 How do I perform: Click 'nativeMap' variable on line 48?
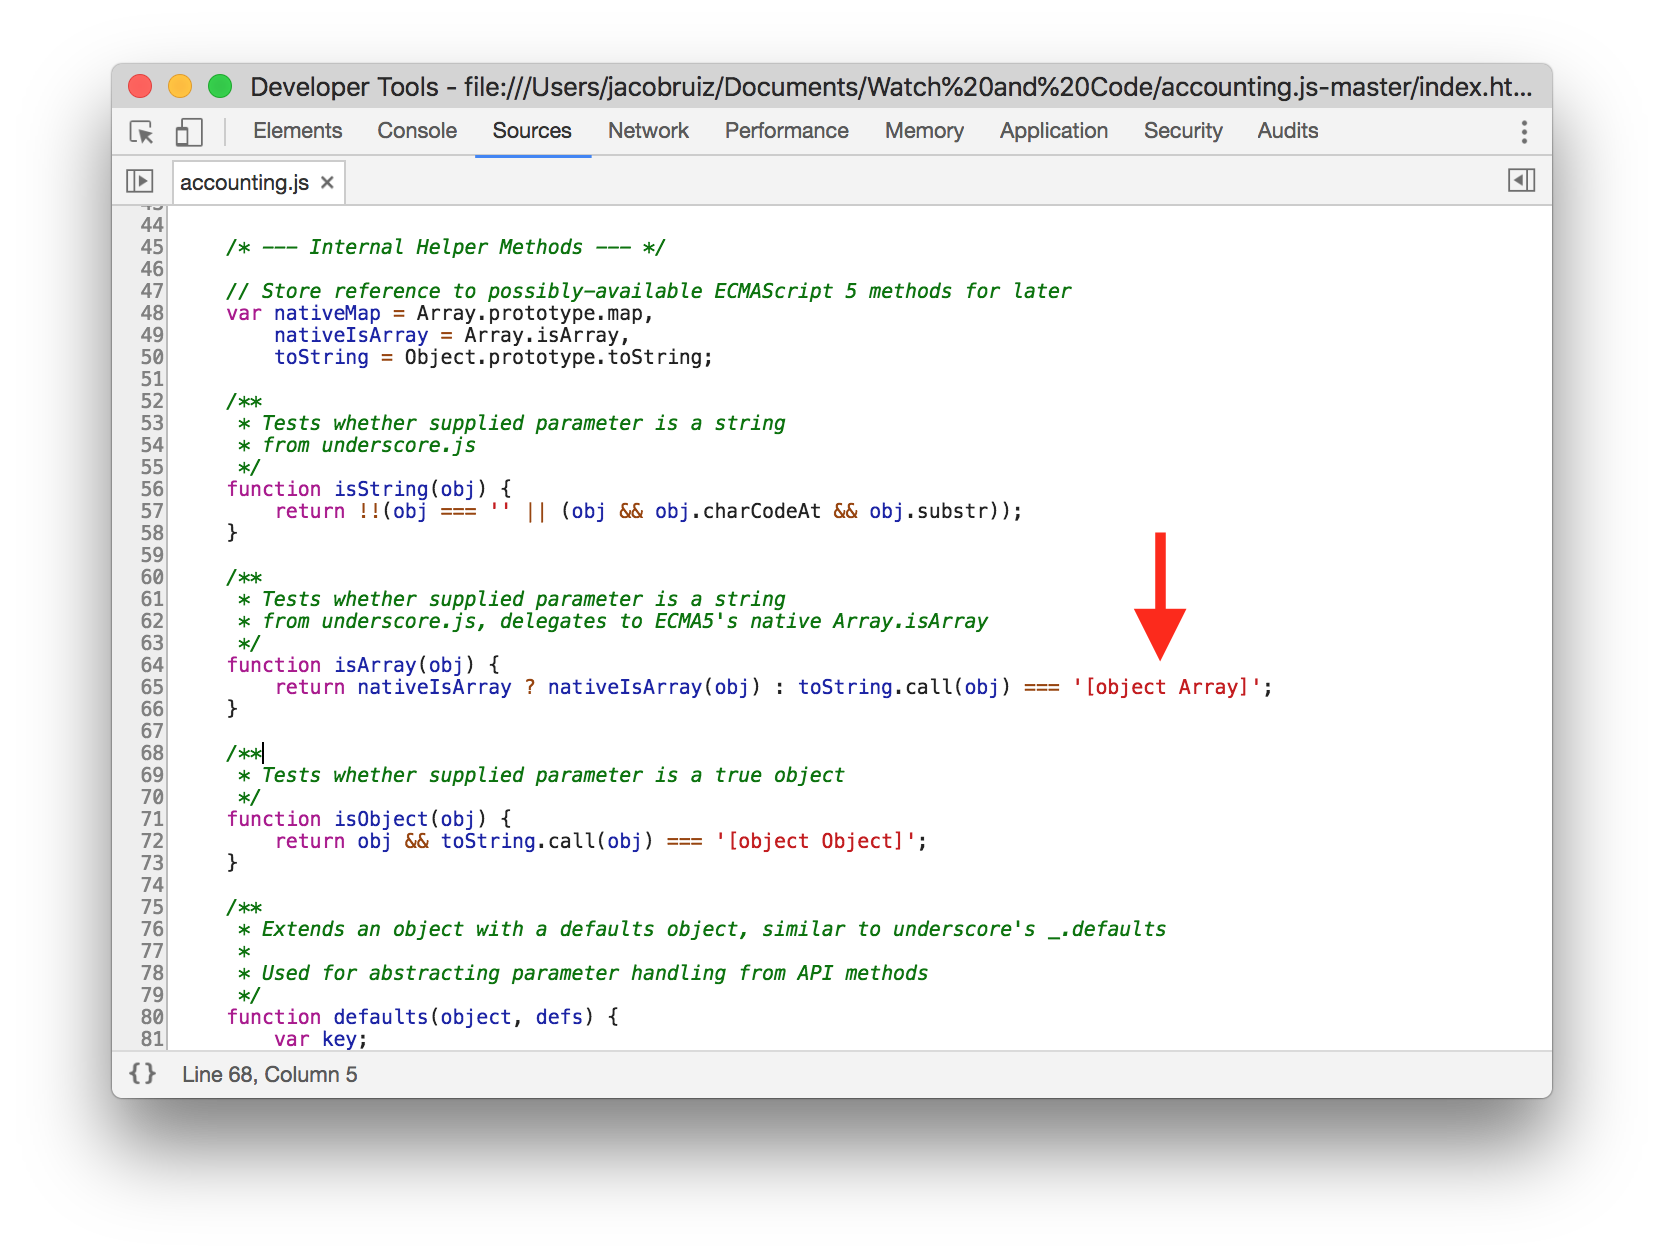coord(327,313)
